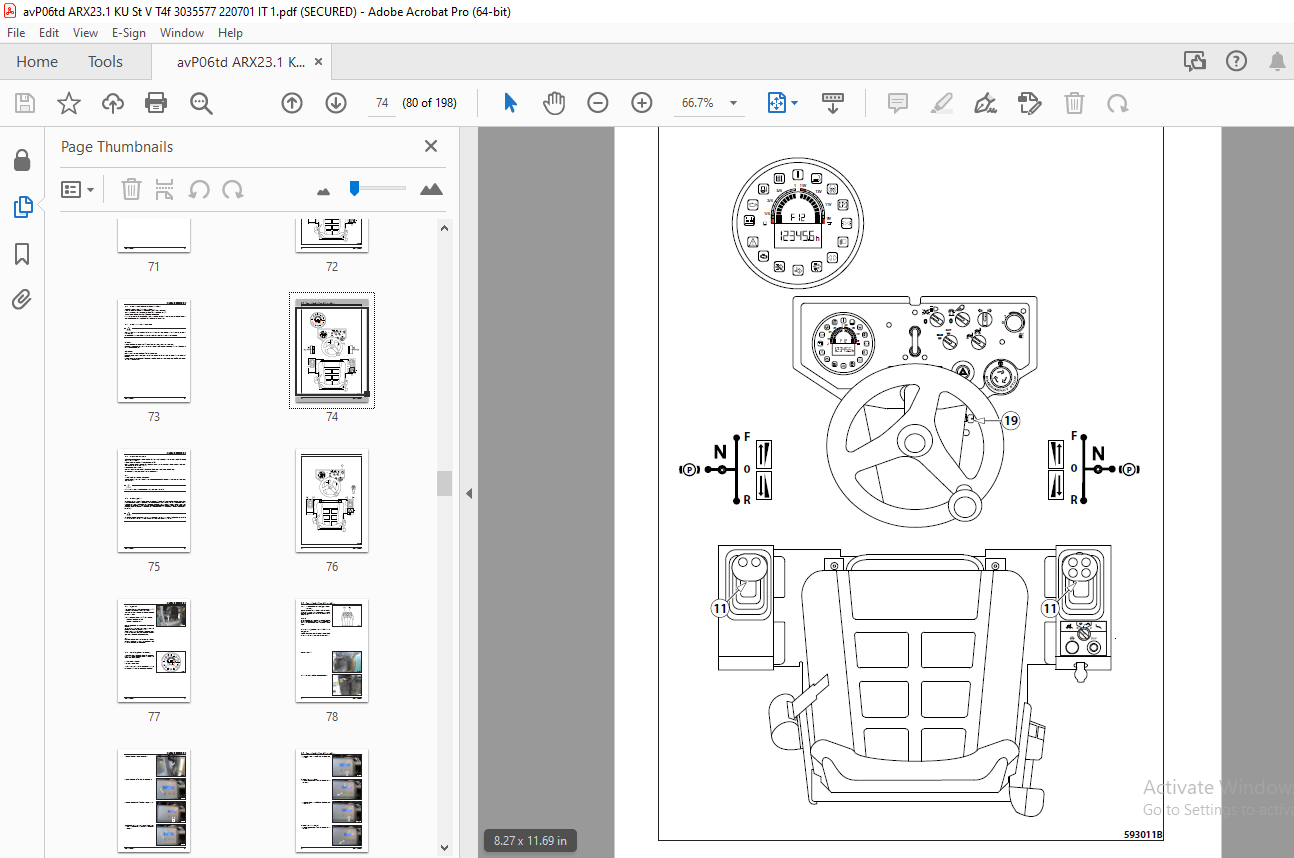
Task: Reduce thumbnail size with small mountain icon
Action: pos(323,190)
